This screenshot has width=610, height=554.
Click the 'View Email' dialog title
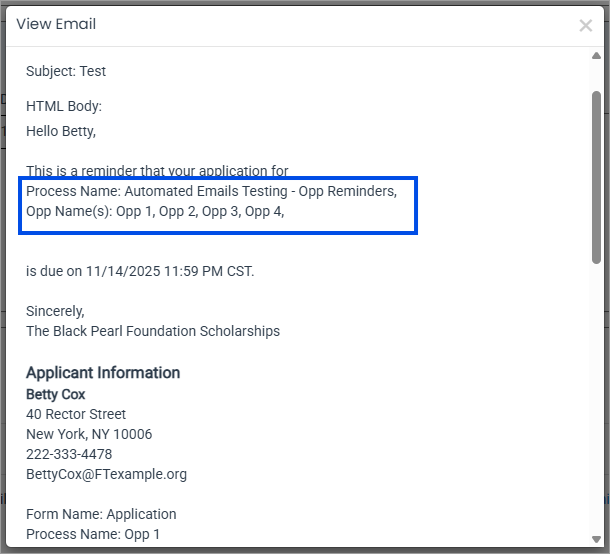click(x=56, y=24)
